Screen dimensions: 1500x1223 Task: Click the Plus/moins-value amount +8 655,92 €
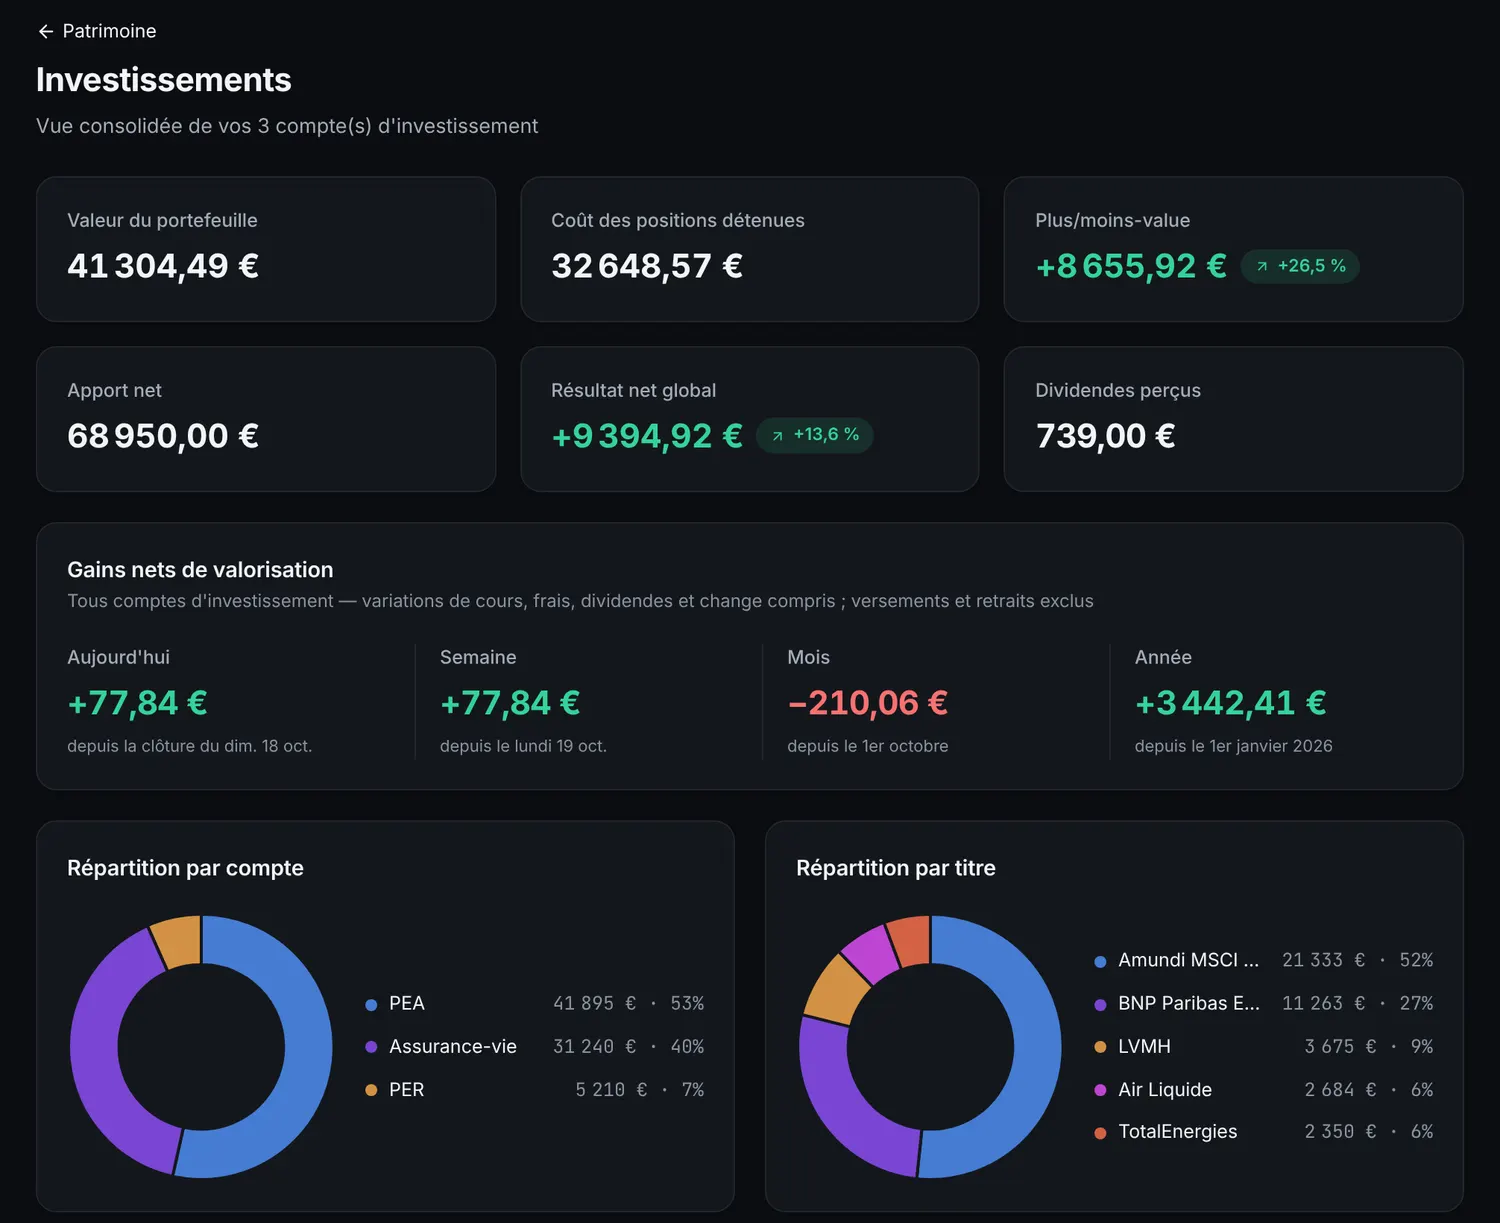(x=1131, y=266)
